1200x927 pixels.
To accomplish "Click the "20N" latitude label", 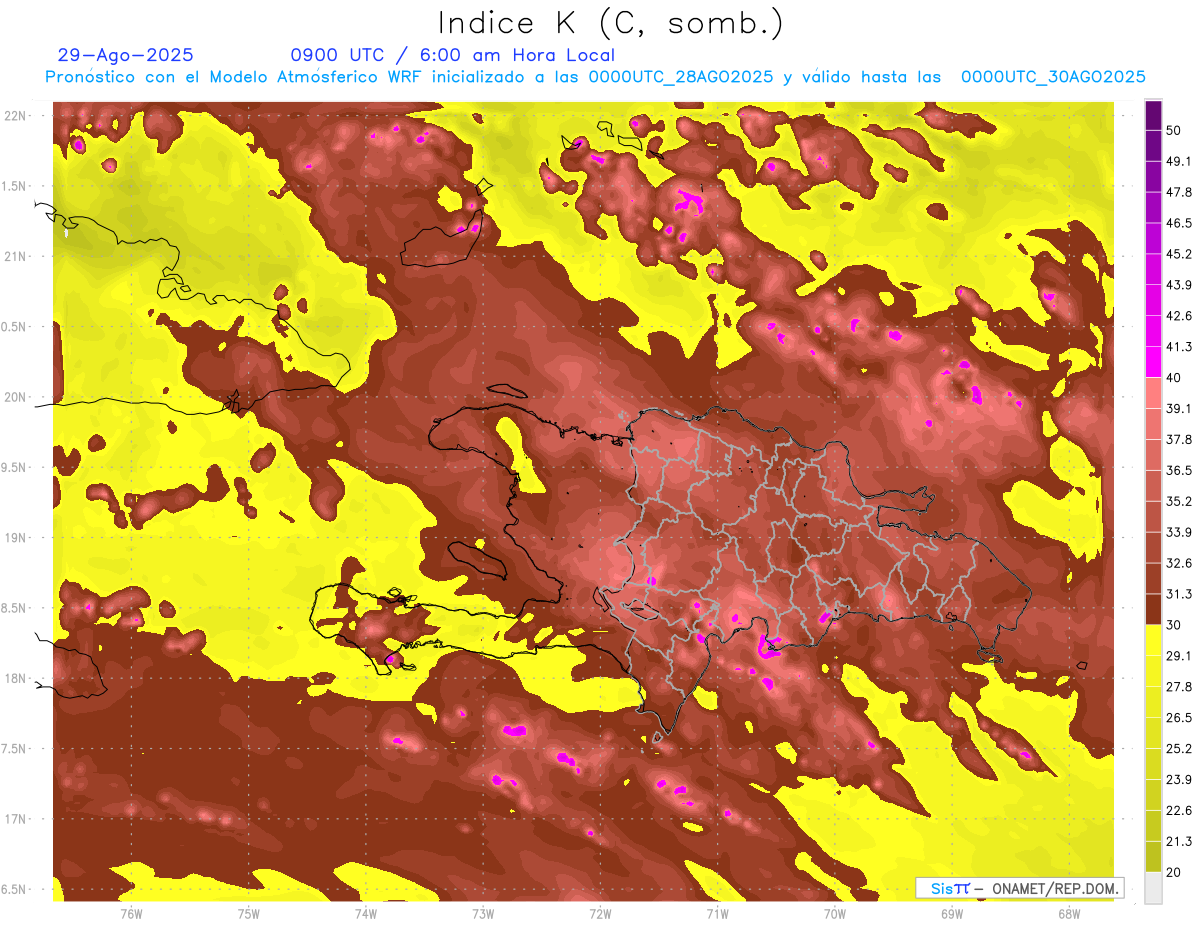I will tap(15, 397).
